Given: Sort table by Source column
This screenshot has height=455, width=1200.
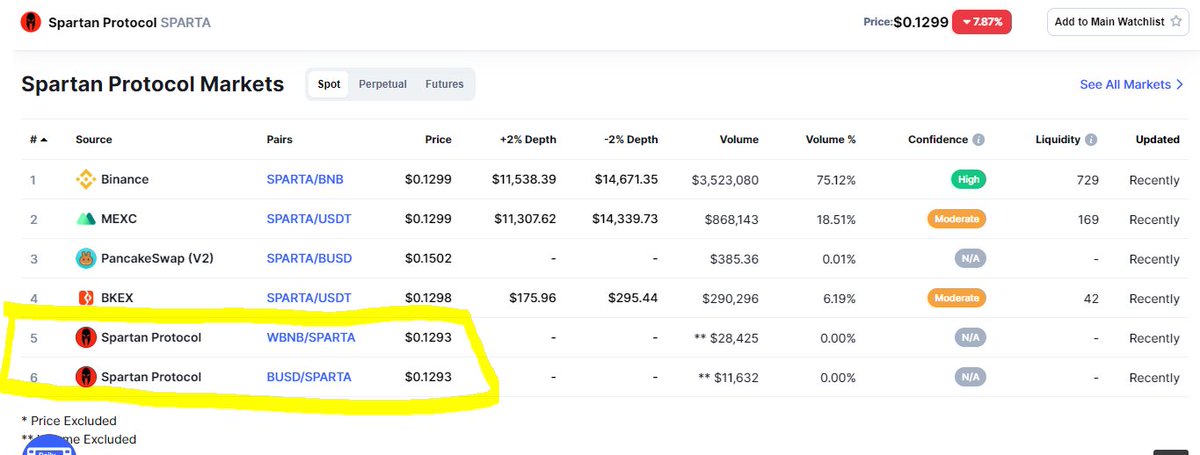Looking at the screenshot, I should click(x=94, y=140).
